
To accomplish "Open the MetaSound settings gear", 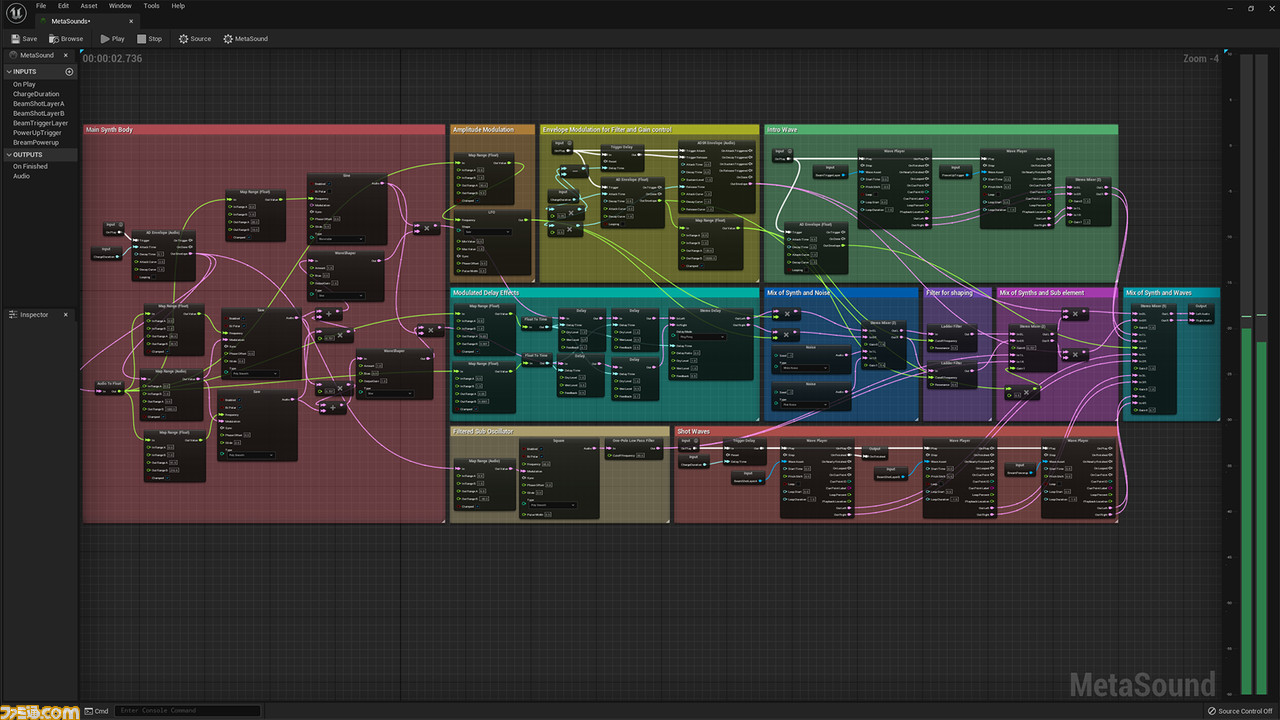I will click(228, 39).
